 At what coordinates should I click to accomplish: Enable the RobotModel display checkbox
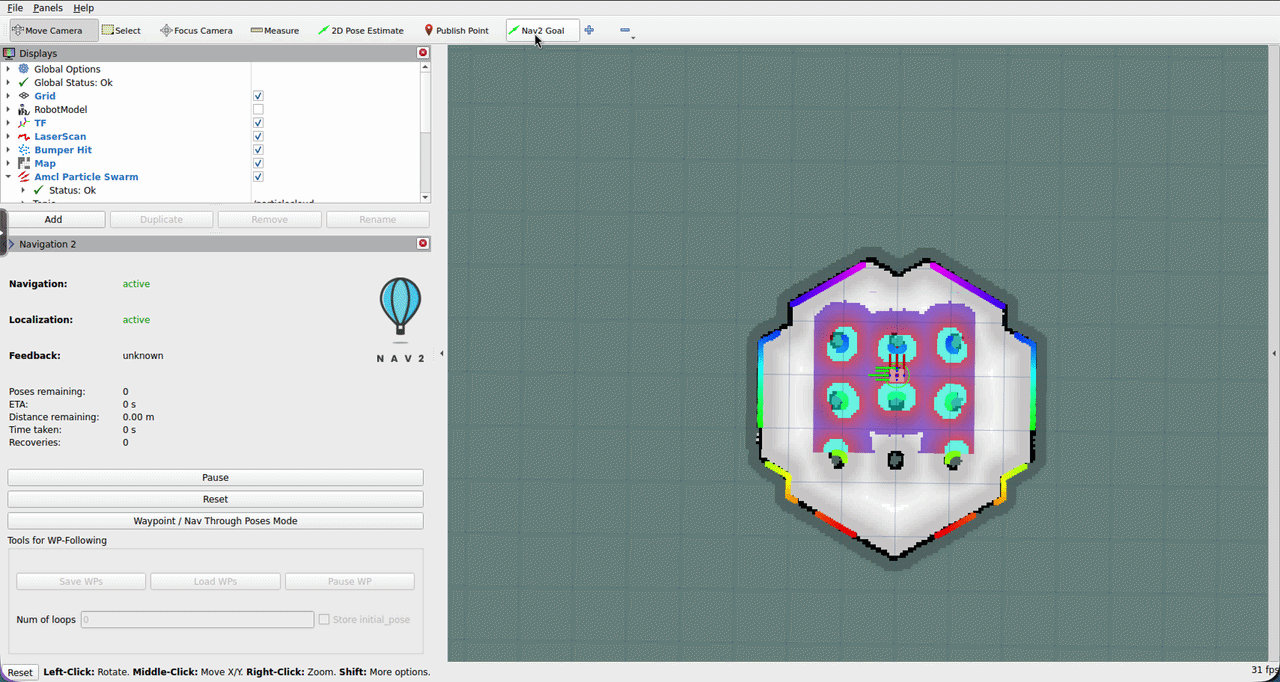[258, 109]
